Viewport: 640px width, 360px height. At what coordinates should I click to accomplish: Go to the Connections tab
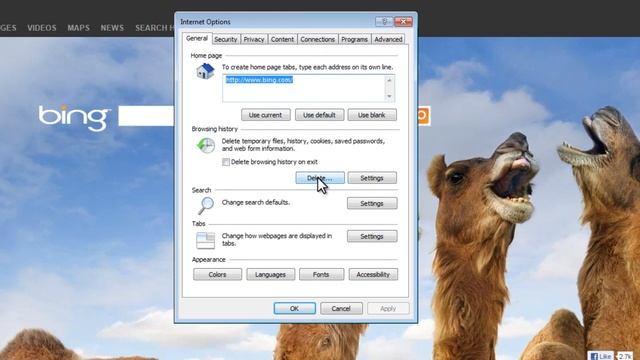click(318, 39)
